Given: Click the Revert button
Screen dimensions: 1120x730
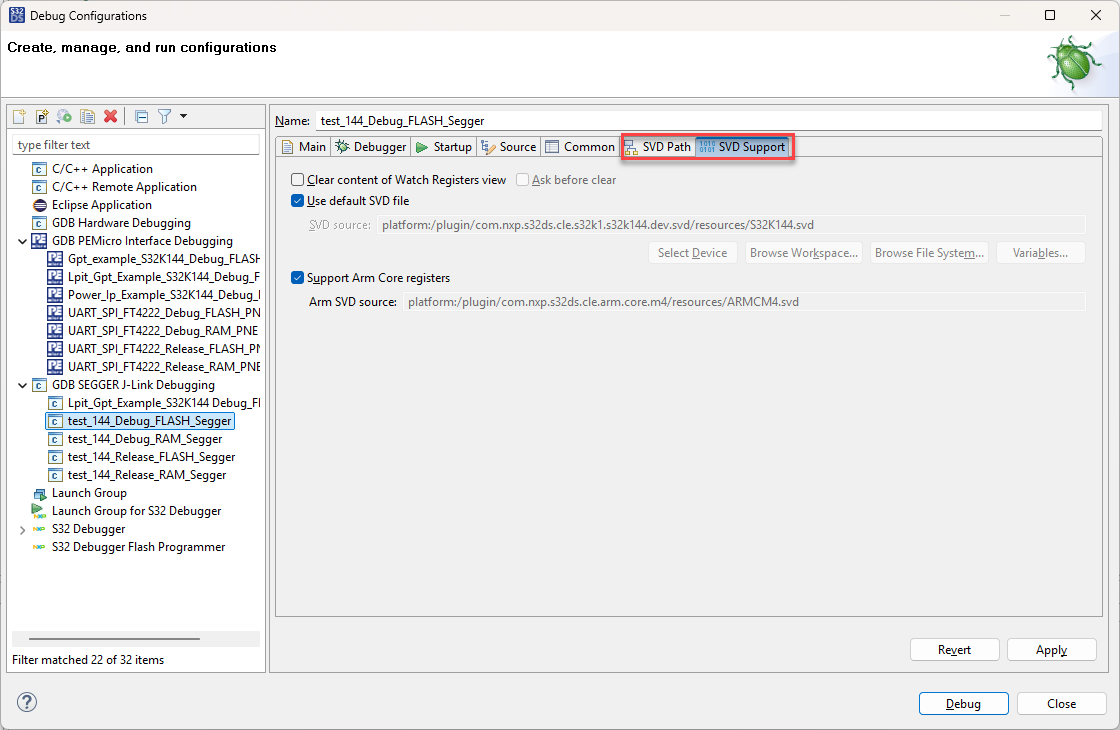Looking at the screenshot, I should tap(954, 650).
